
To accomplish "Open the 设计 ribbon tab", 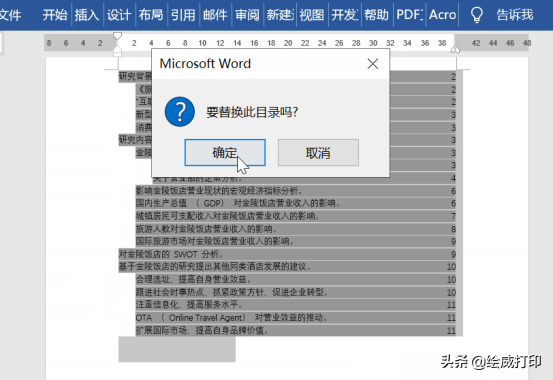I will click(119, 15).
